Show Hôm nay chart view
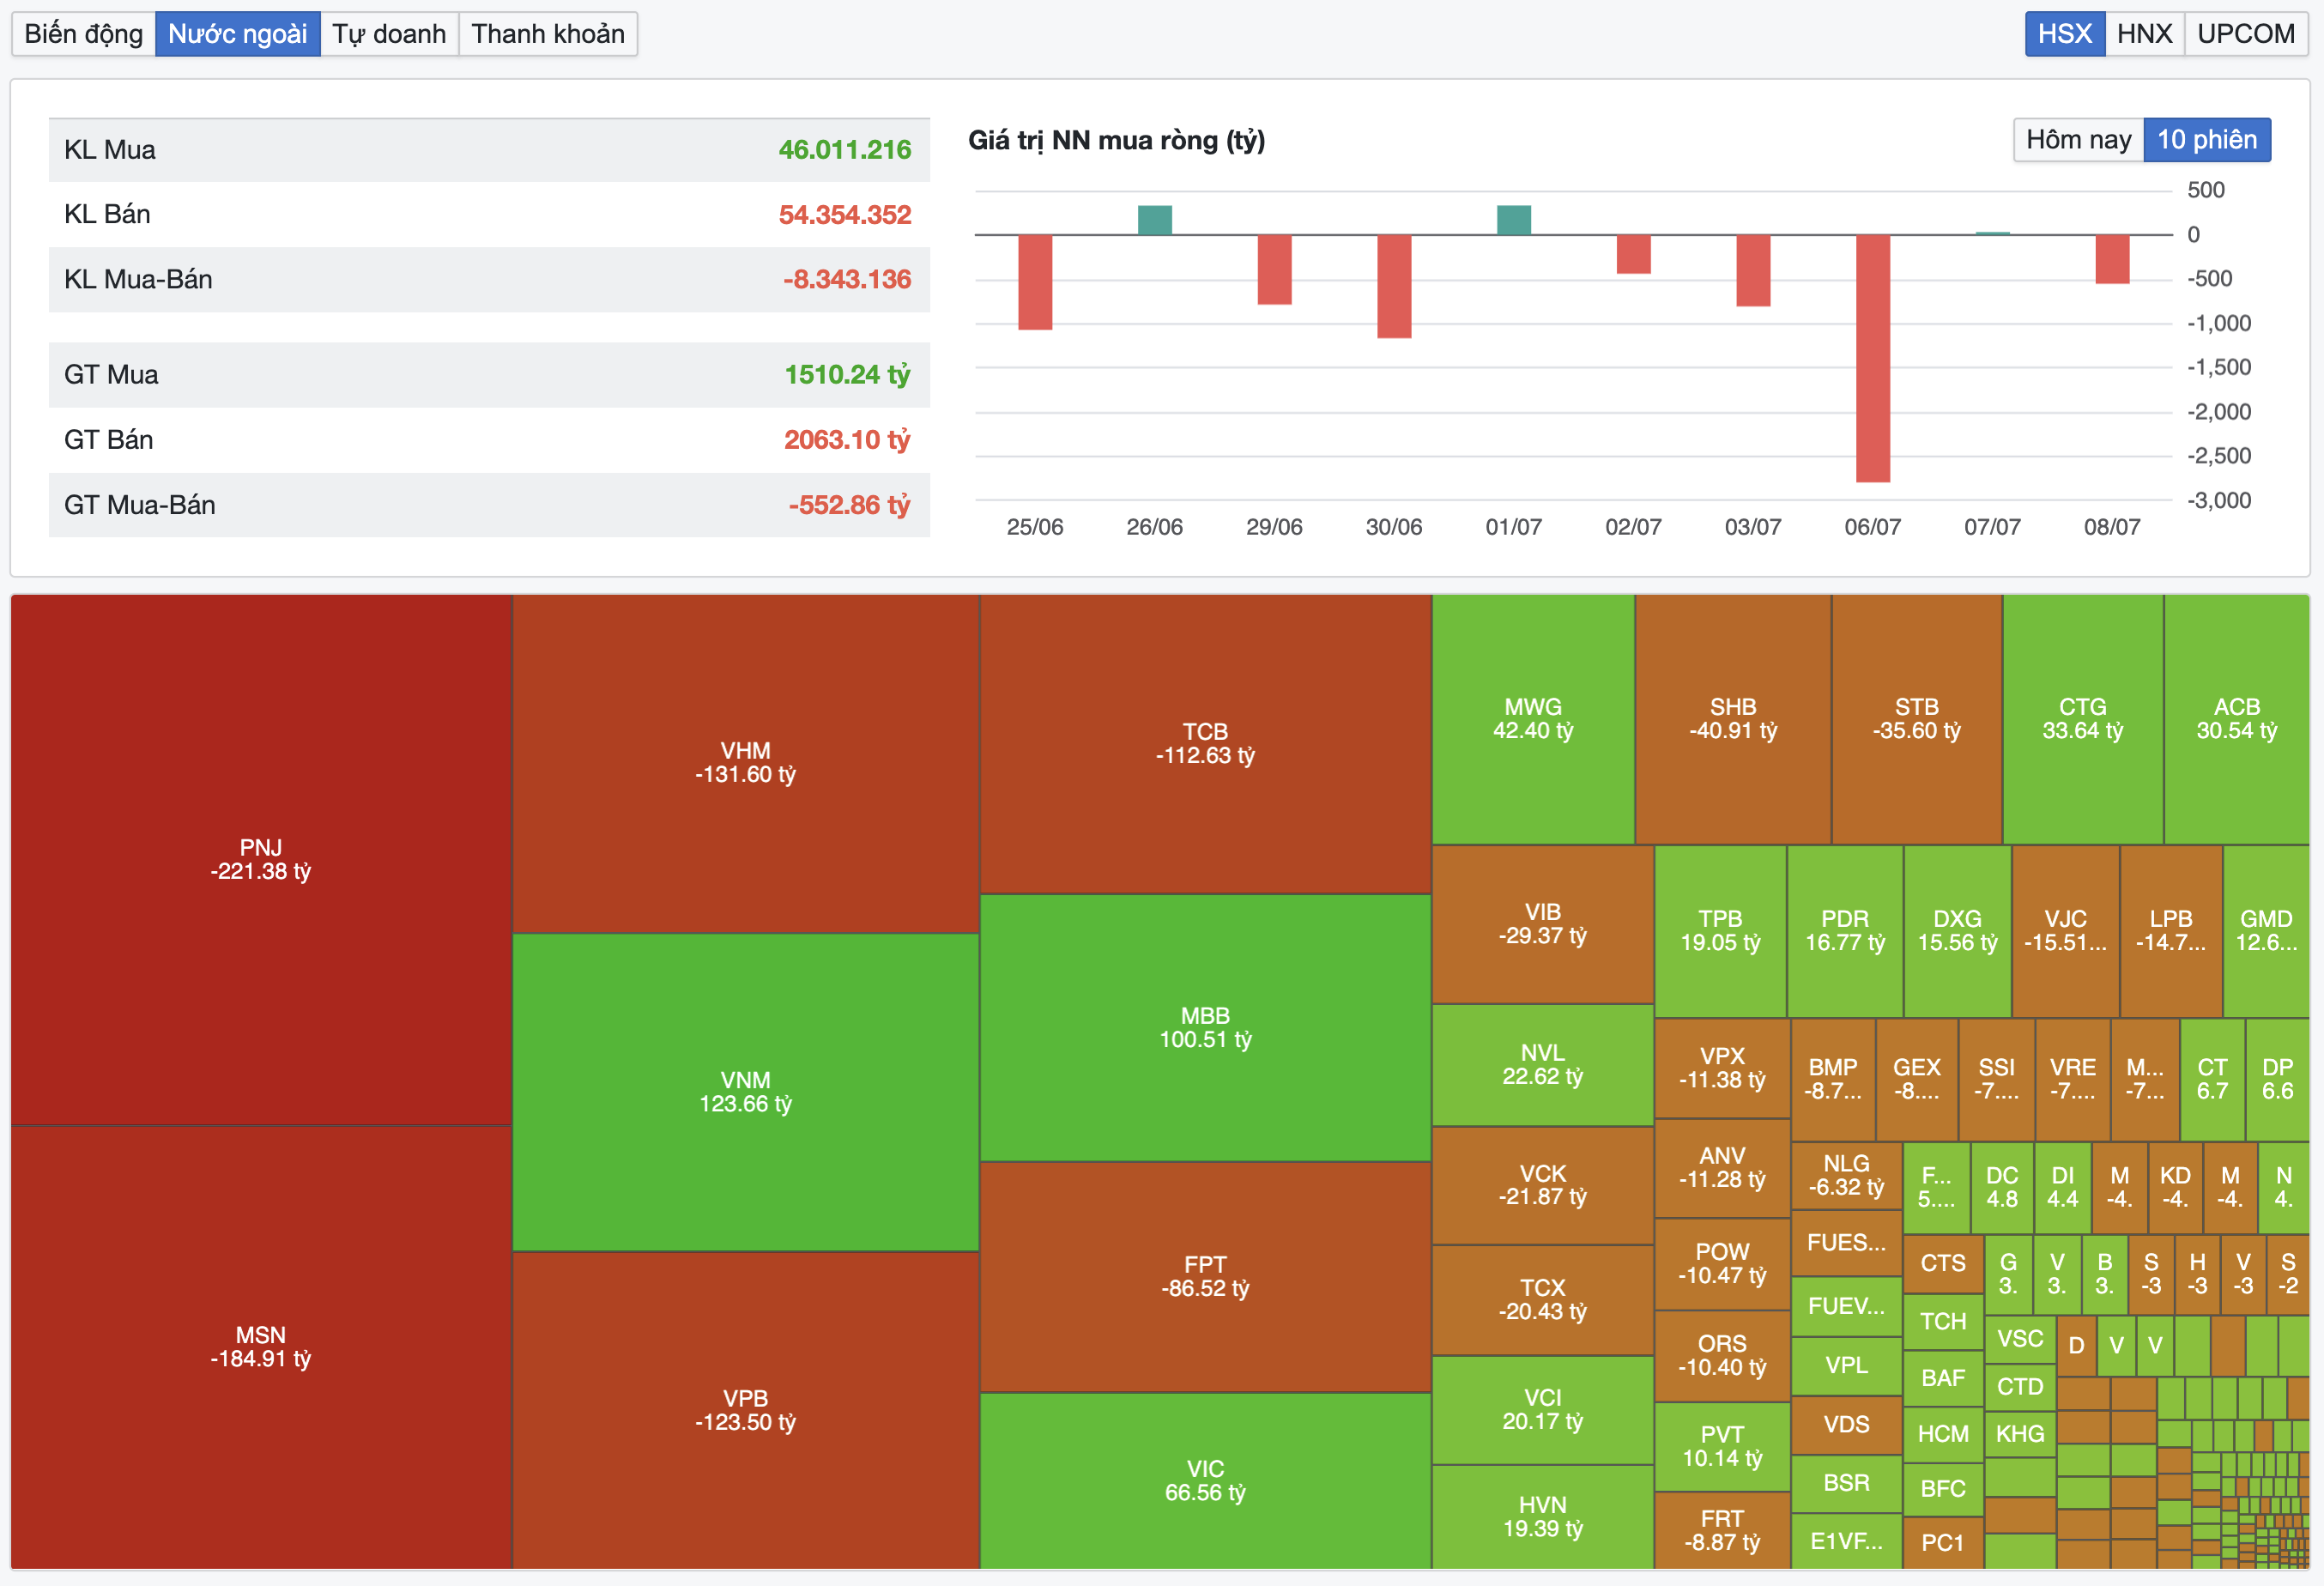Image resolution: width=2324 pixels, height=1586 pixels. tap(2078, 139)
